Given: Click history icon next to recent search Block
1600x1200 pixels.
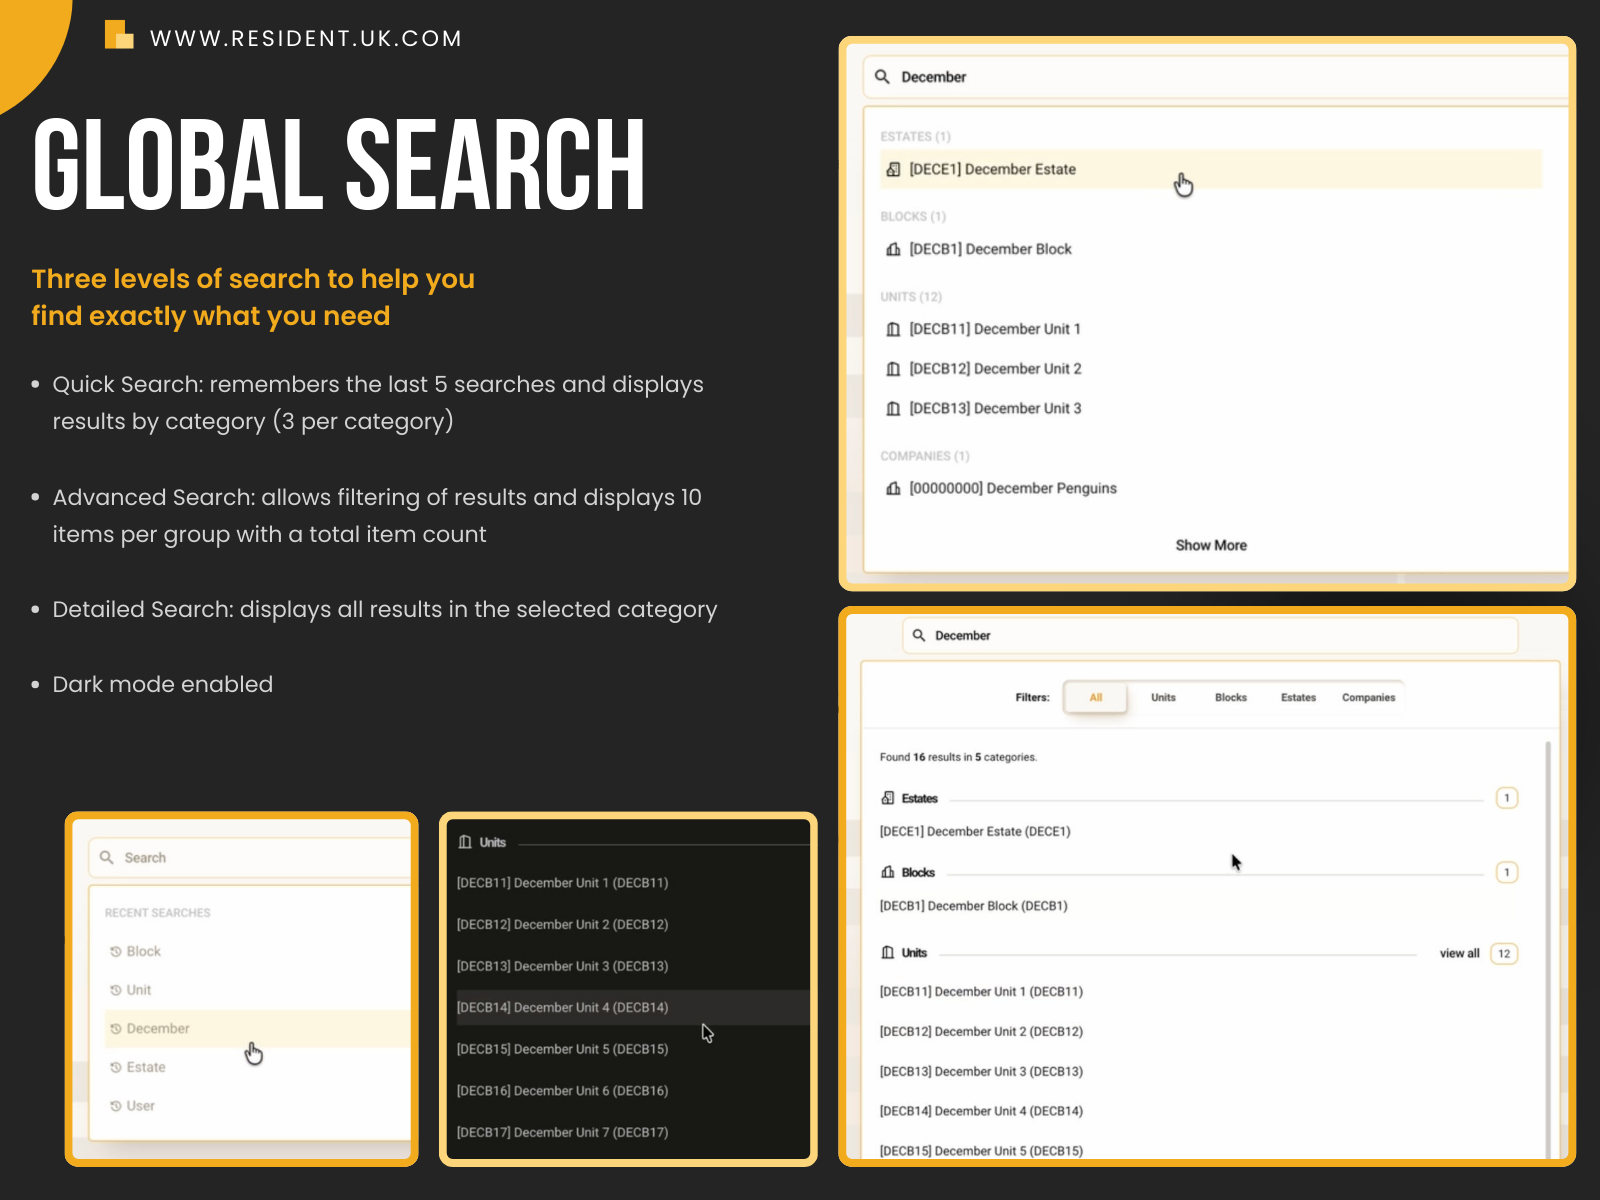Looking at the screenshot, I should tap(116, 952).
